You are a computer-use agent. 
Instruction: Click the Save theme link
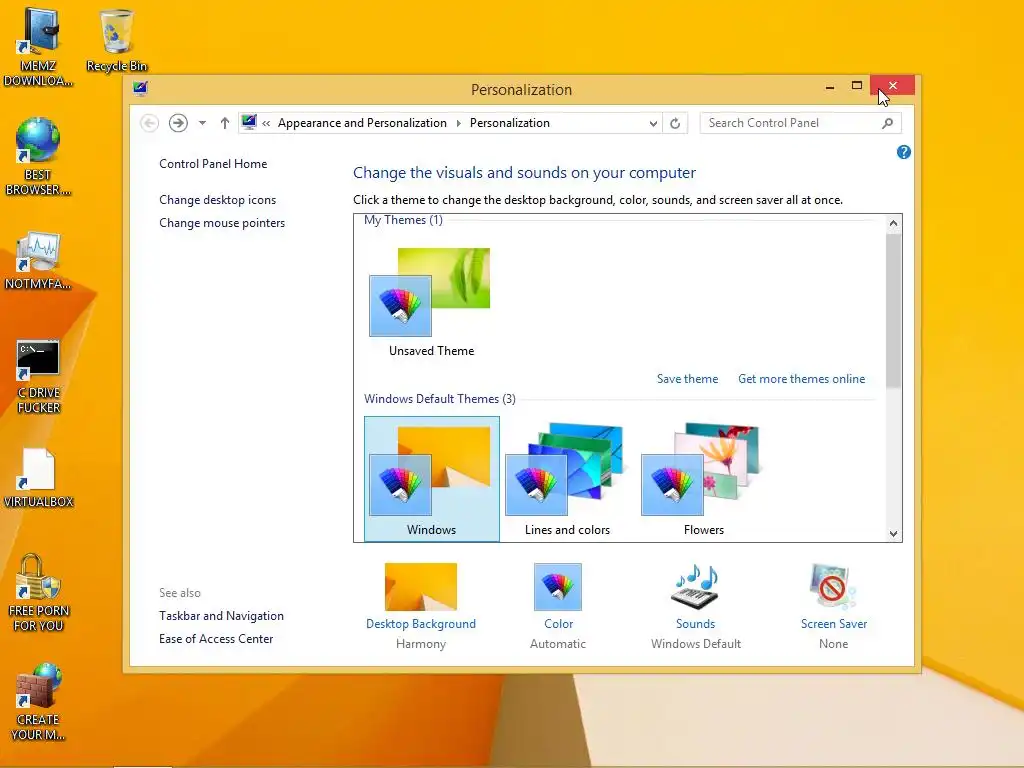click(x=688, y=379)
